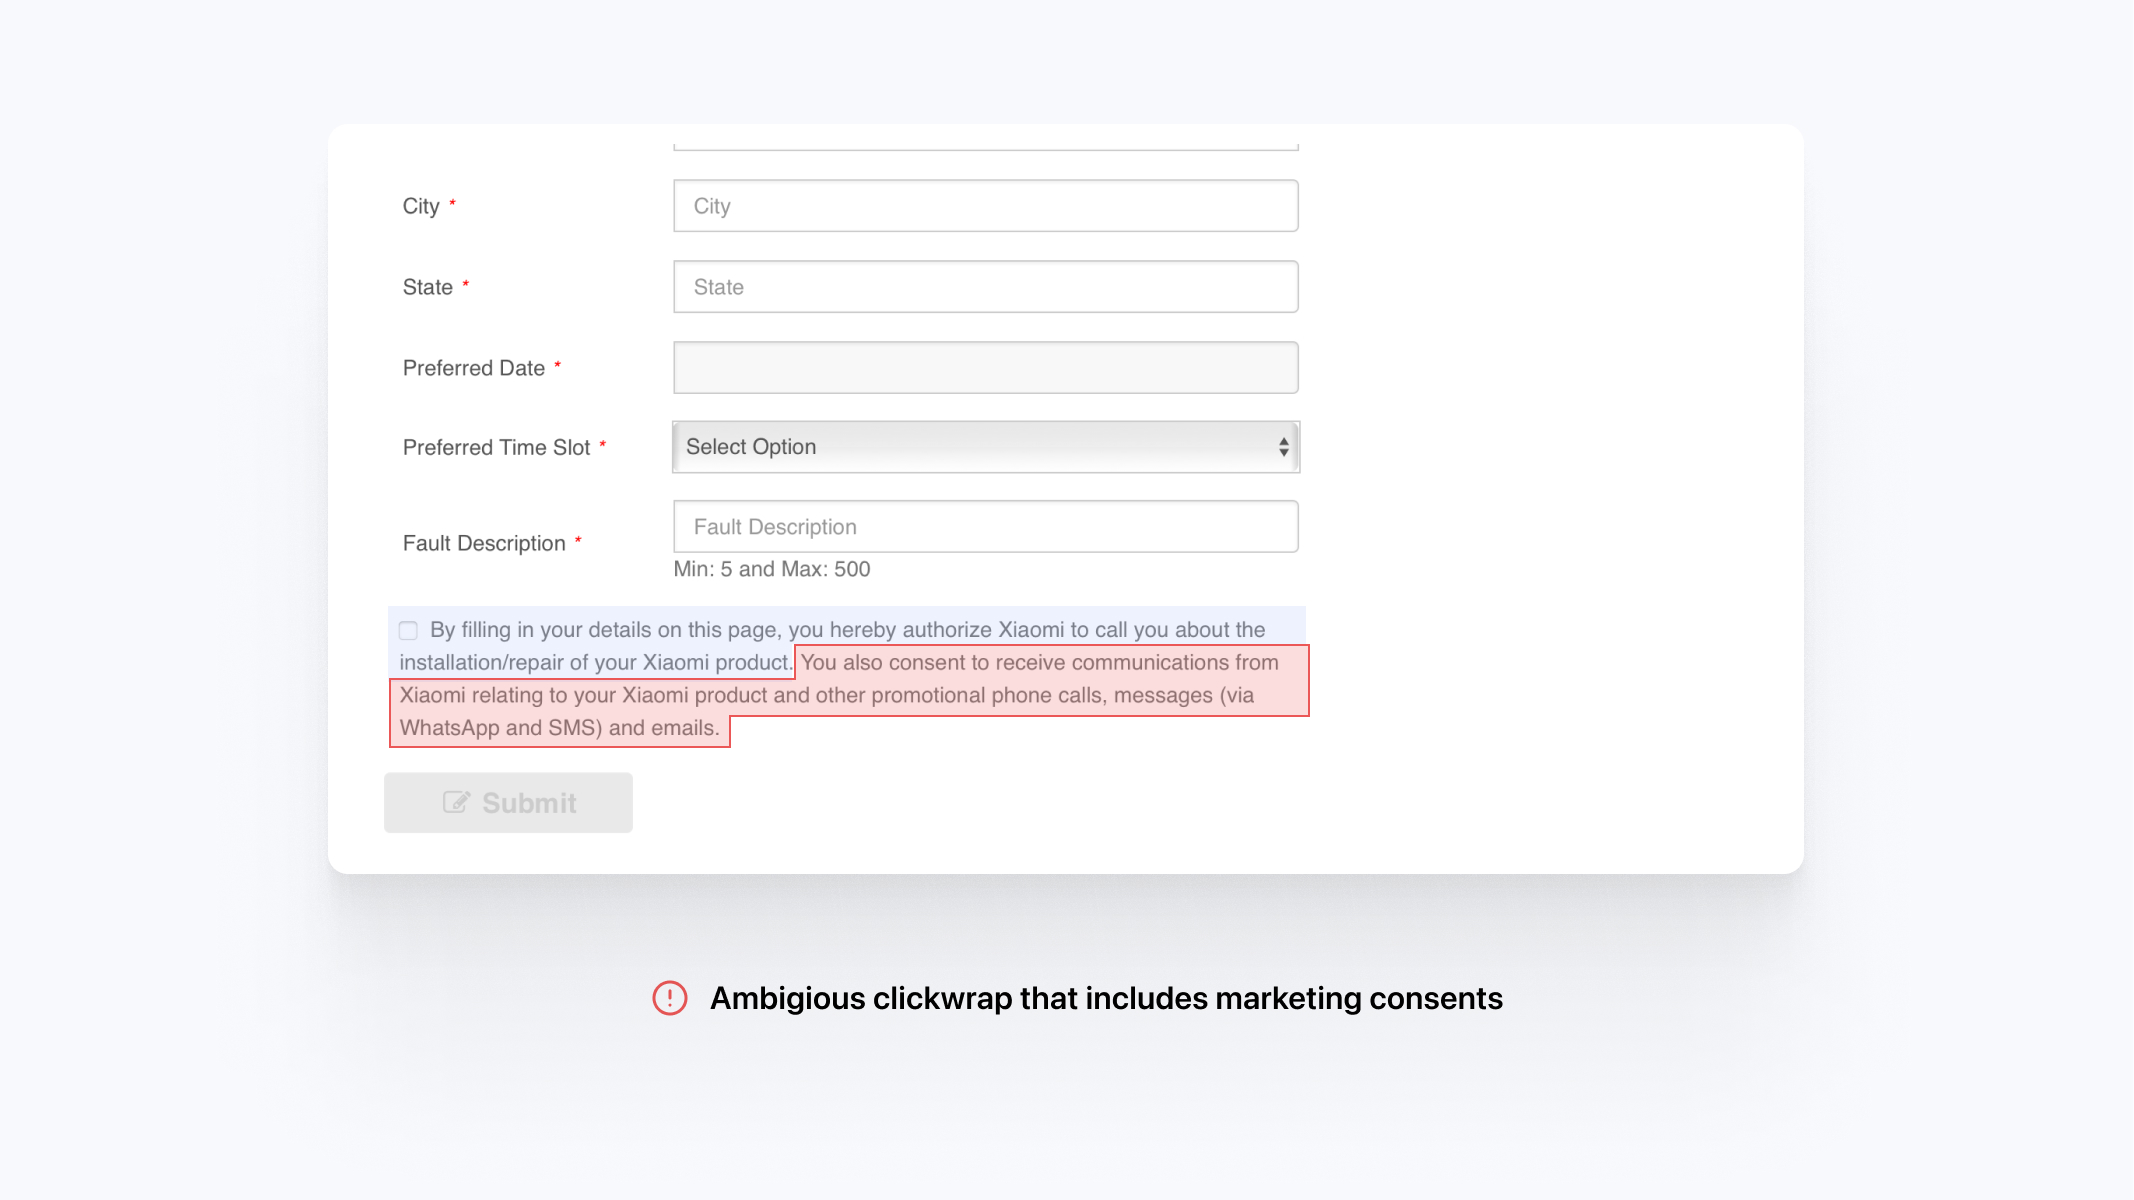Image resolution: width=2134 pixels, height=1200 pixels.
Task: Open the Preferred Date picker field
Action: [985, 366]
